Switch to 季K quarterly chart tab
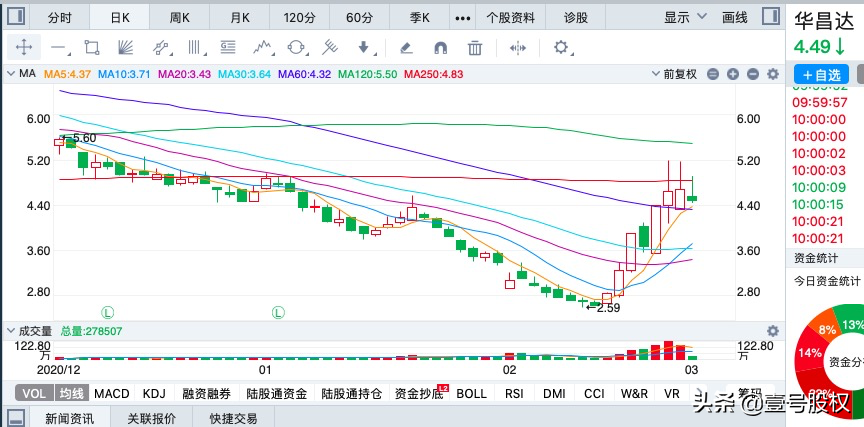This screenshot has height=427, width=864. (x=419, y=18)
